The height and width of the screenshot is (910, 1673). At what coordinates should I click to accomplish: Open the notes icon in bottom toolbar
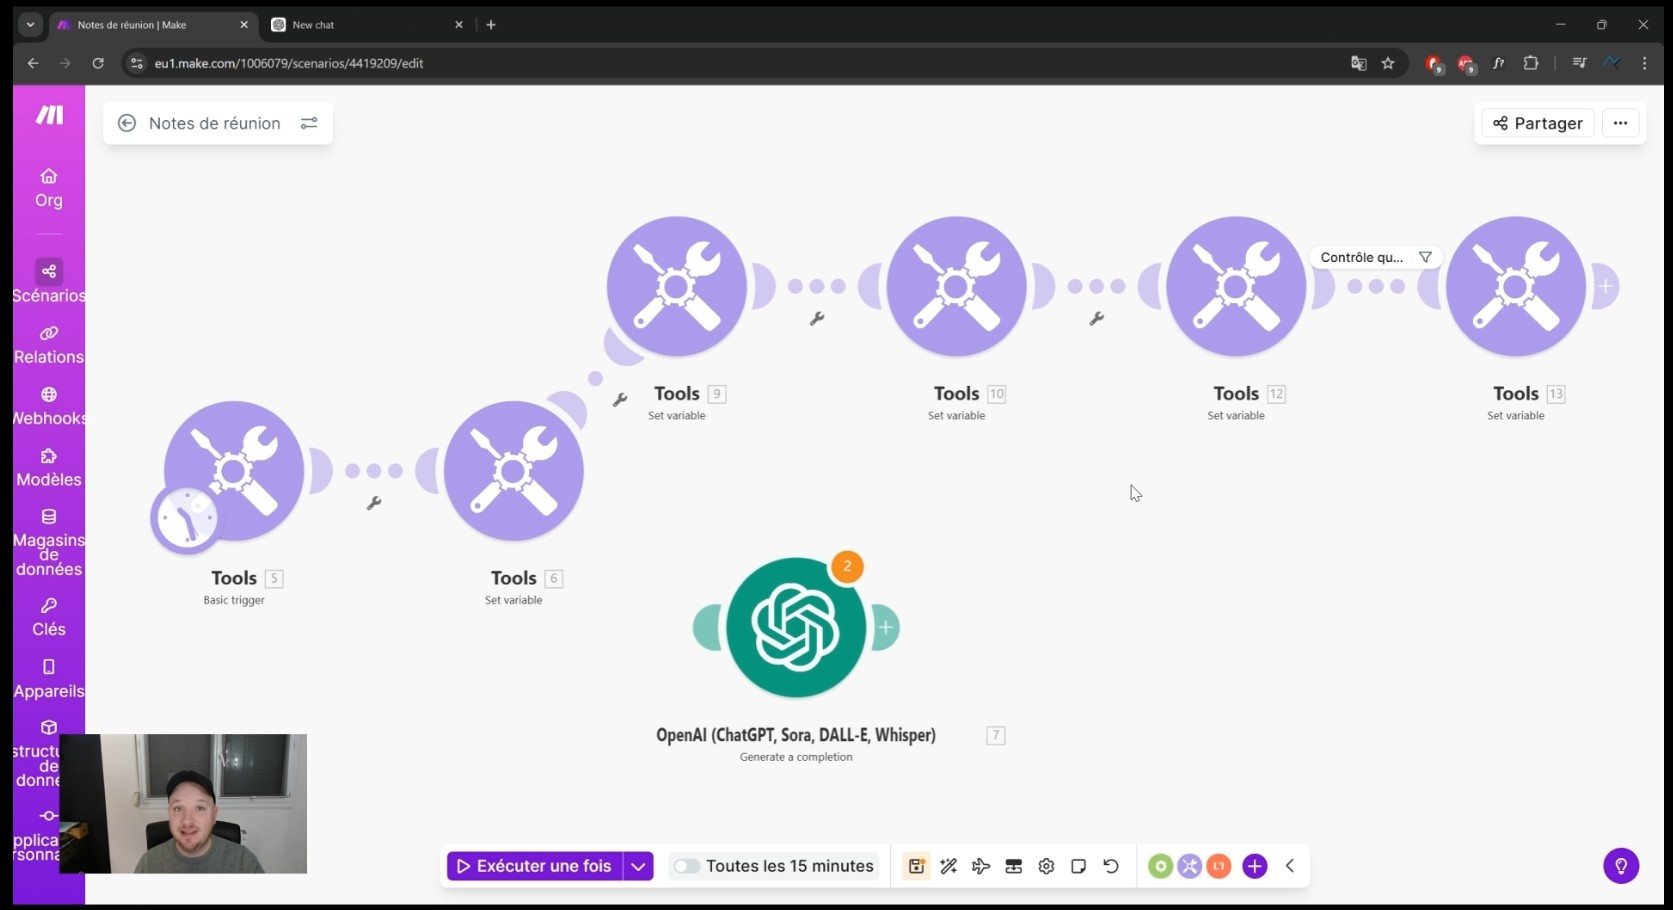(x=1078, y=866)
